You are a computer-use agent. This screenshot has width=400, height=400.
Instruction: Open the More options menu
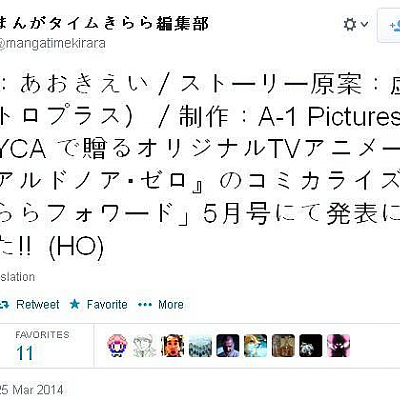point(161,304)
